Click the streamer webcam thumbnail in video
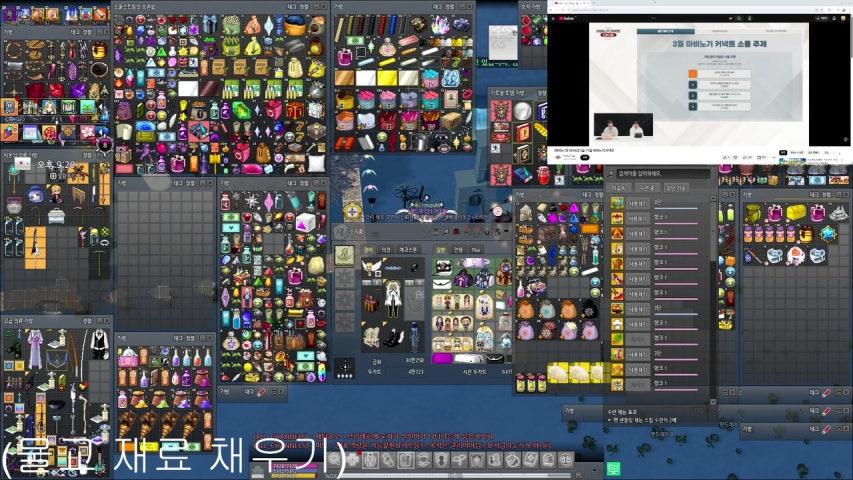853x480 pixels. (x=621, y=126)
